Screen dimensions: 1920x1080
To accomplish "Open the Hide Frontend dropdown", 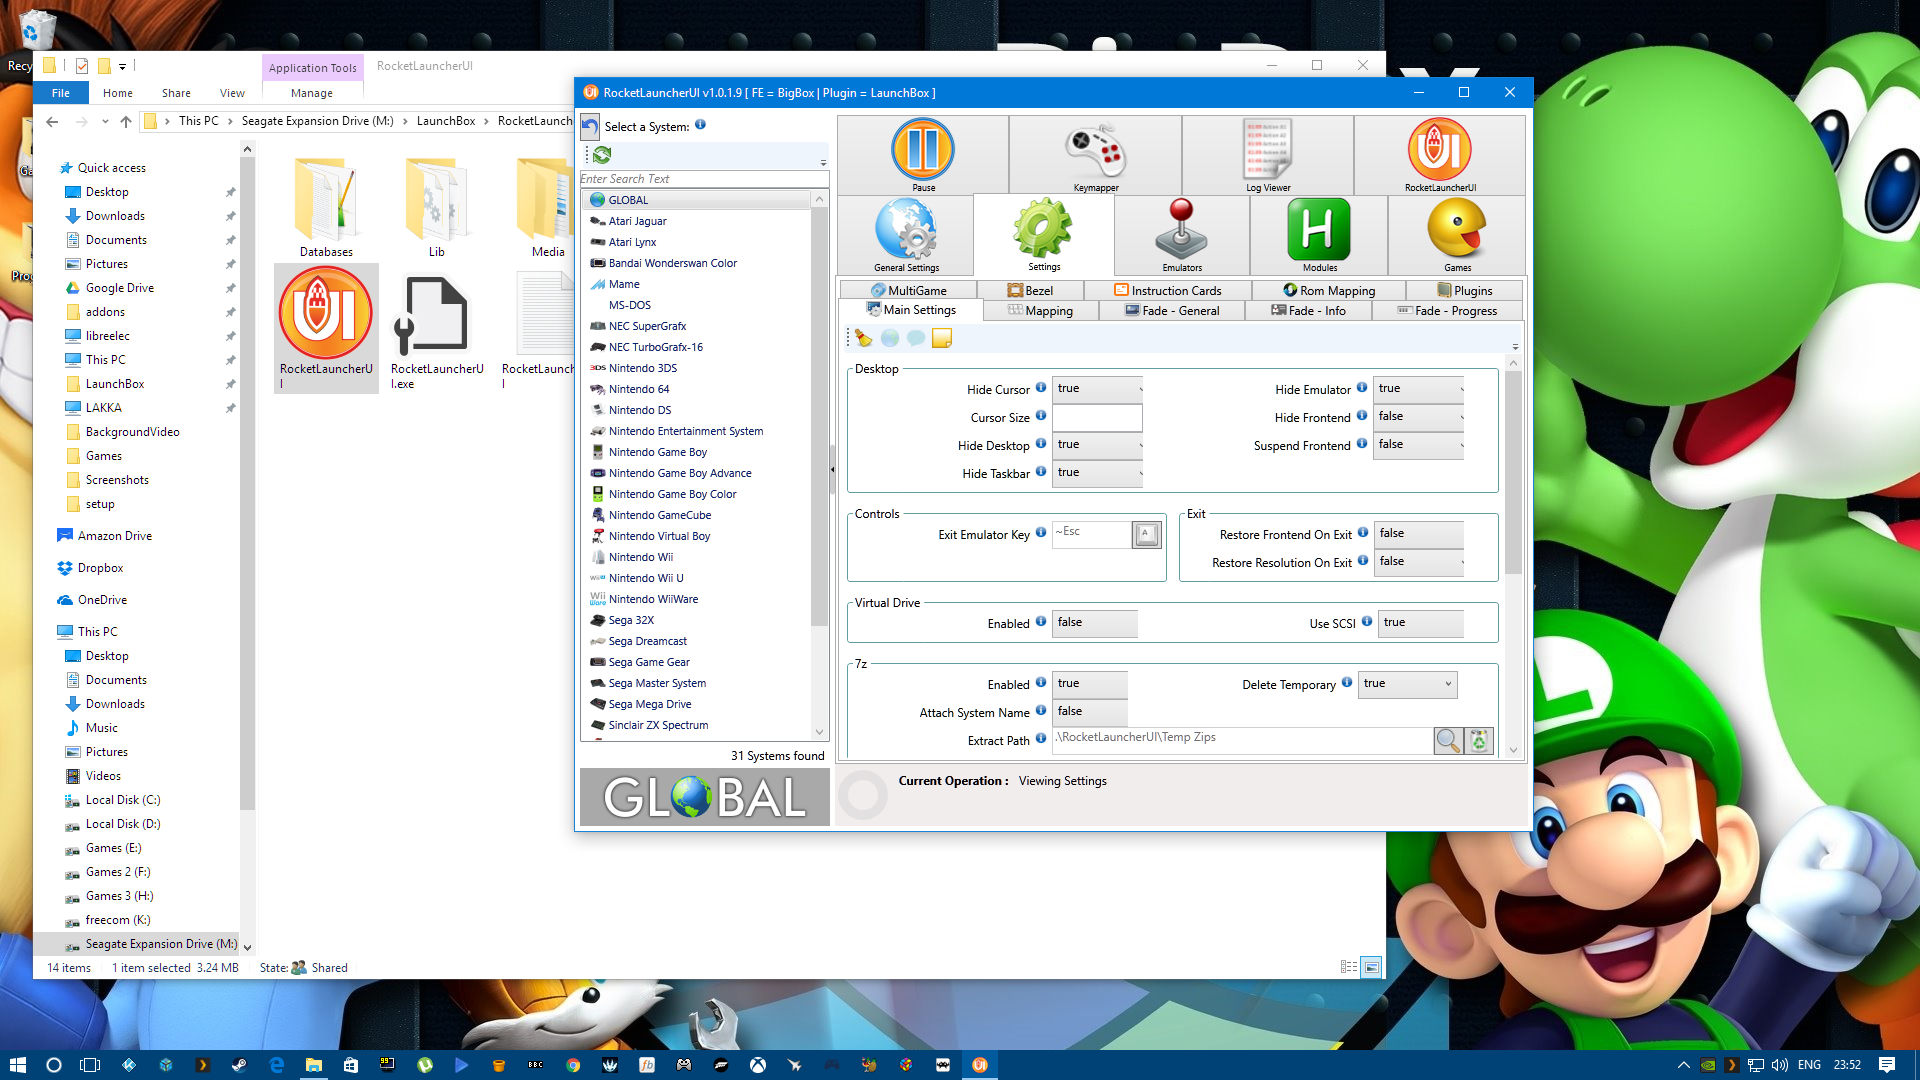I will click(x=1420, y=417).
